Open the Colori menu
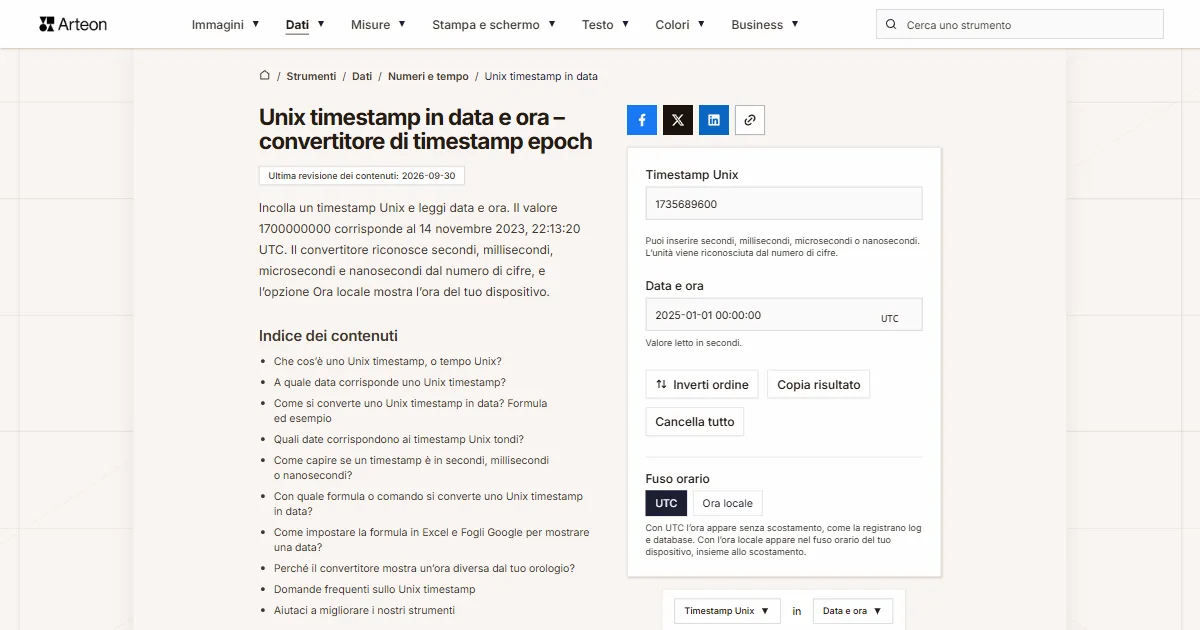Viewport: 1200px width, 630px height. click(x=680, y=25)
